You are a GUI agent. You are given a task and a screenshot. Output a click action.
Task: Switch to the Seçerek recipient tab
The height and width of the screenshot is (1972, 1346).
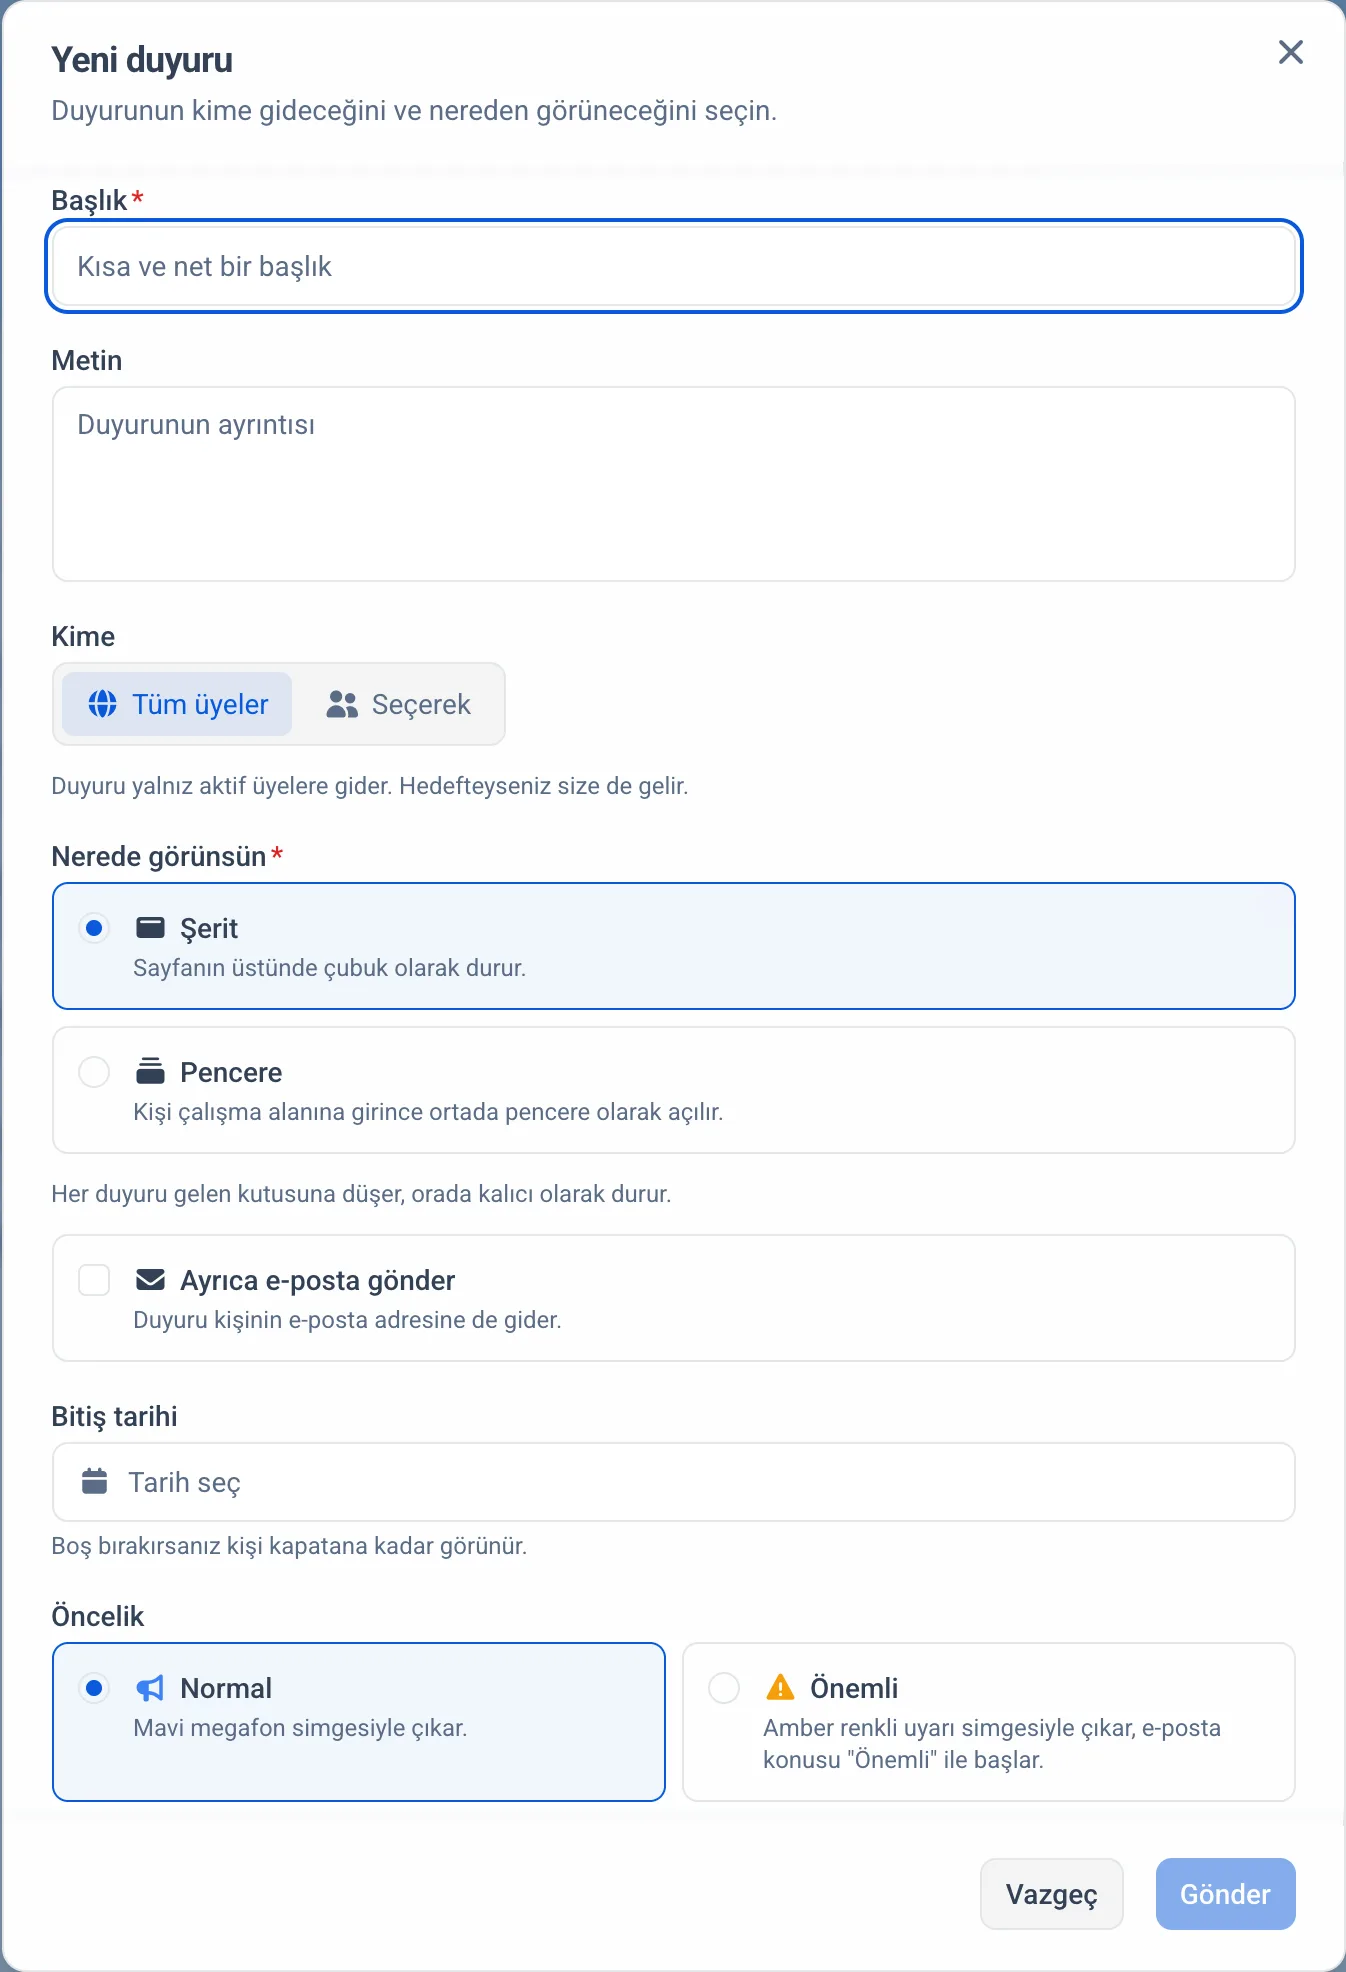click(399, 704)
